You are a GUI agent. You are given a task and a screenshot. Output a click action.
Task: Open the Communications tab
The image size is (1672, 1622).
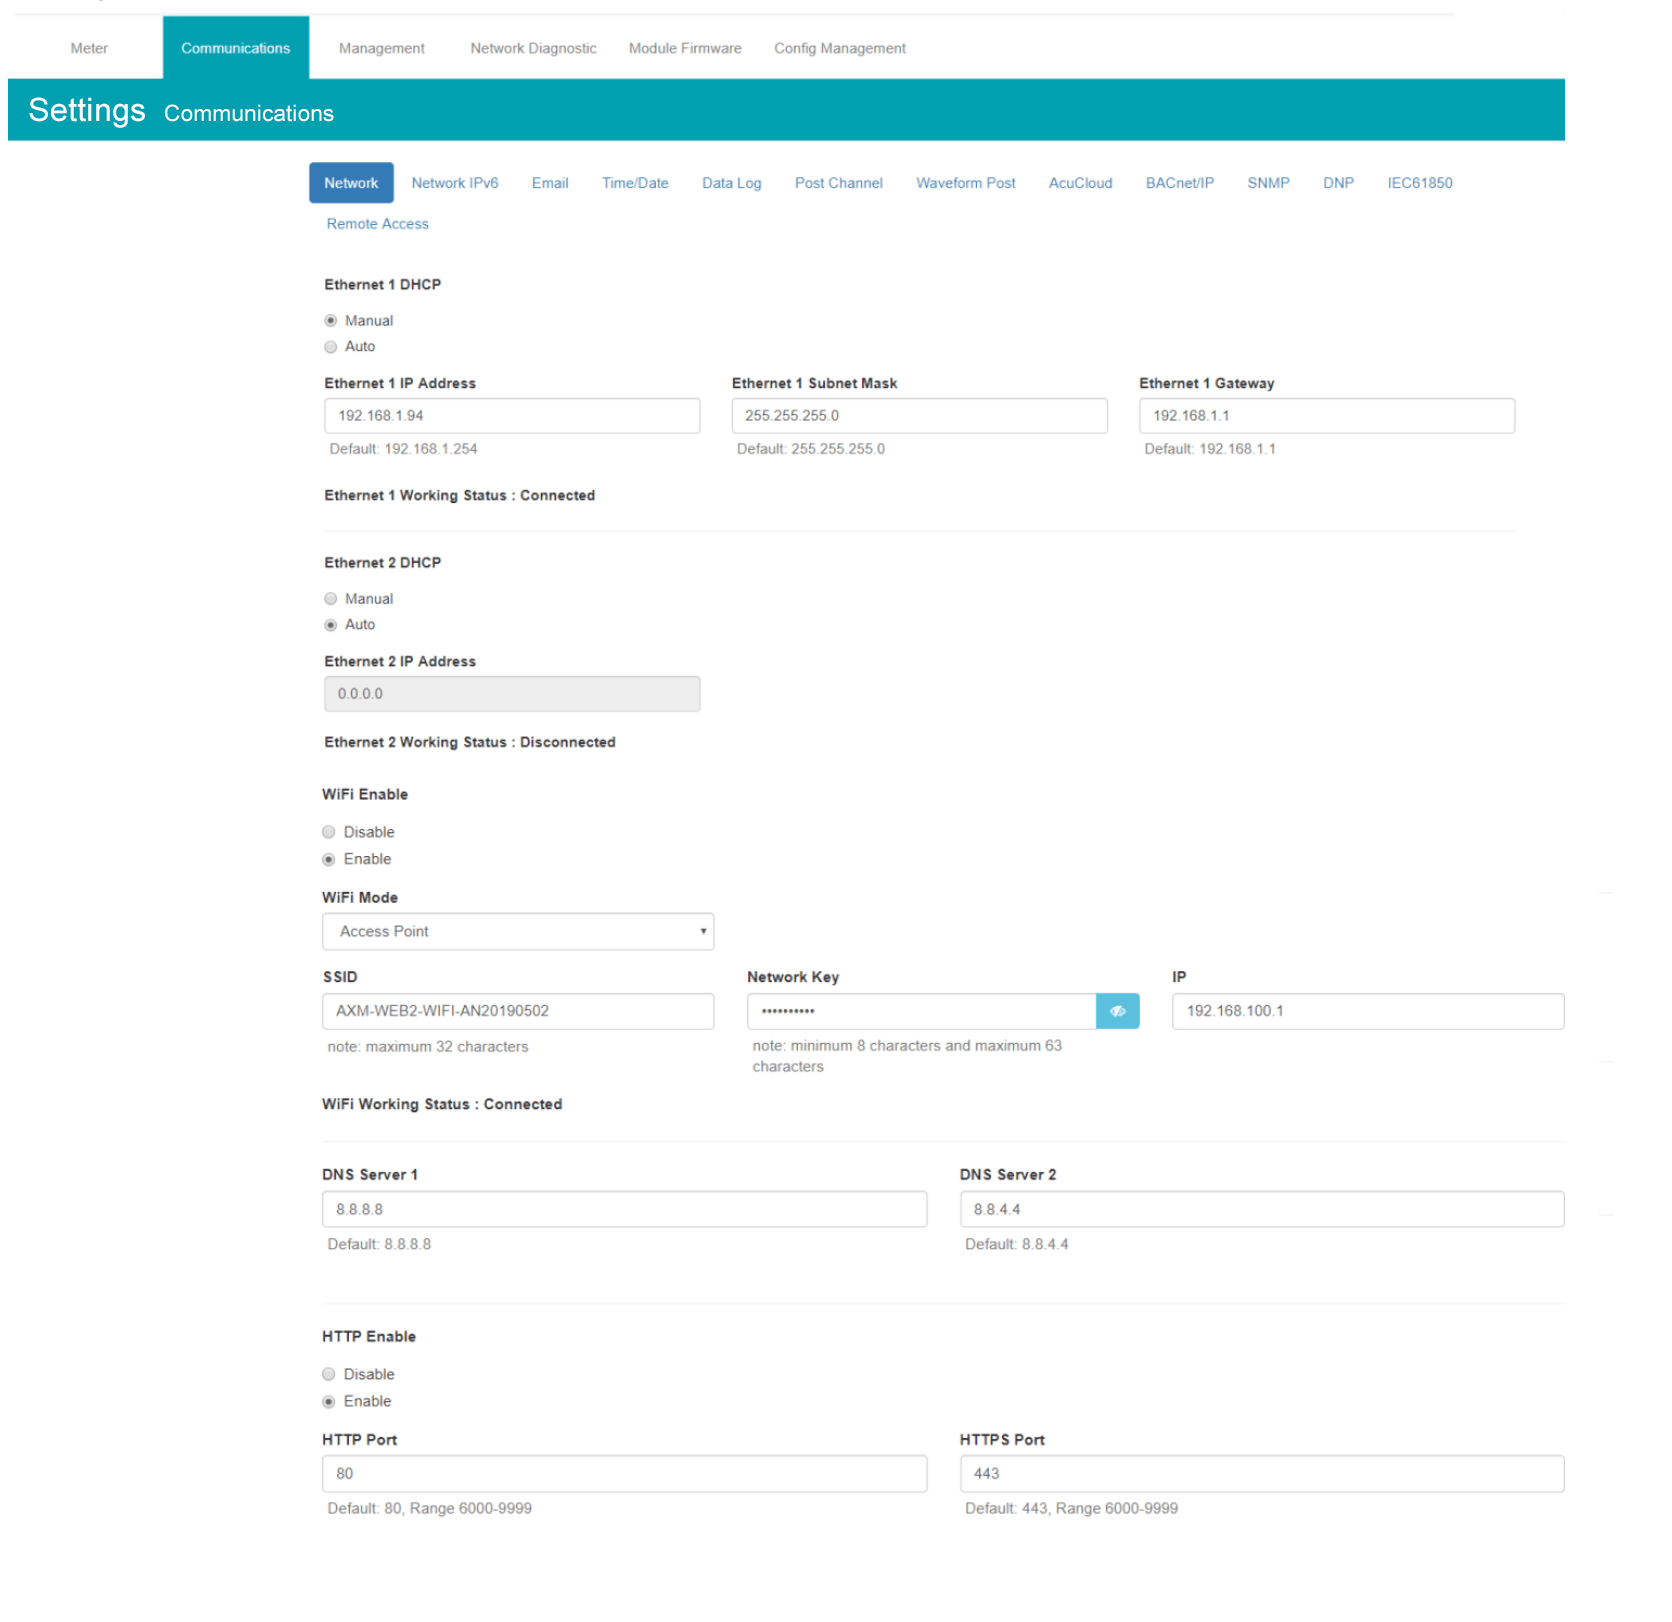tap(236, 48)
